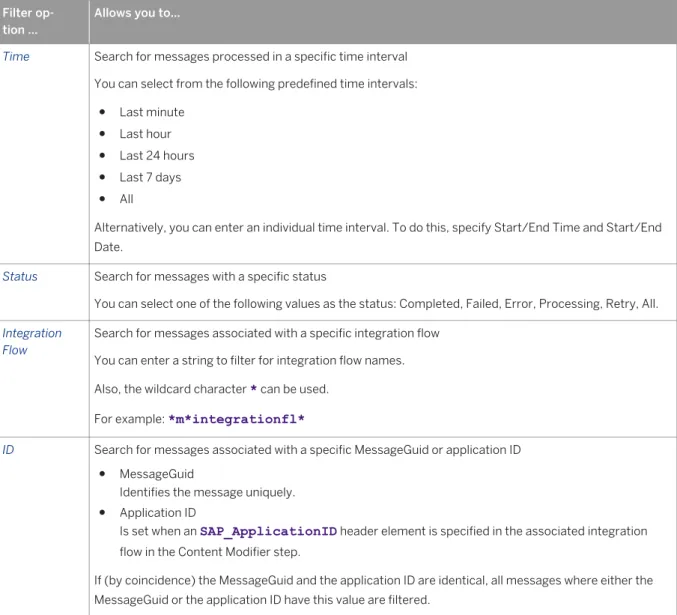Click the wildcard asterisk character in text
The image size is (677, 615).
(253, 389)
